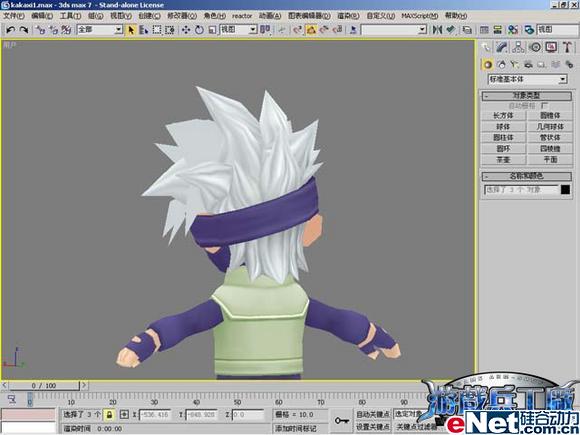
Task: Open Curve Editor from the toolbar
Action: coord(484,30)
